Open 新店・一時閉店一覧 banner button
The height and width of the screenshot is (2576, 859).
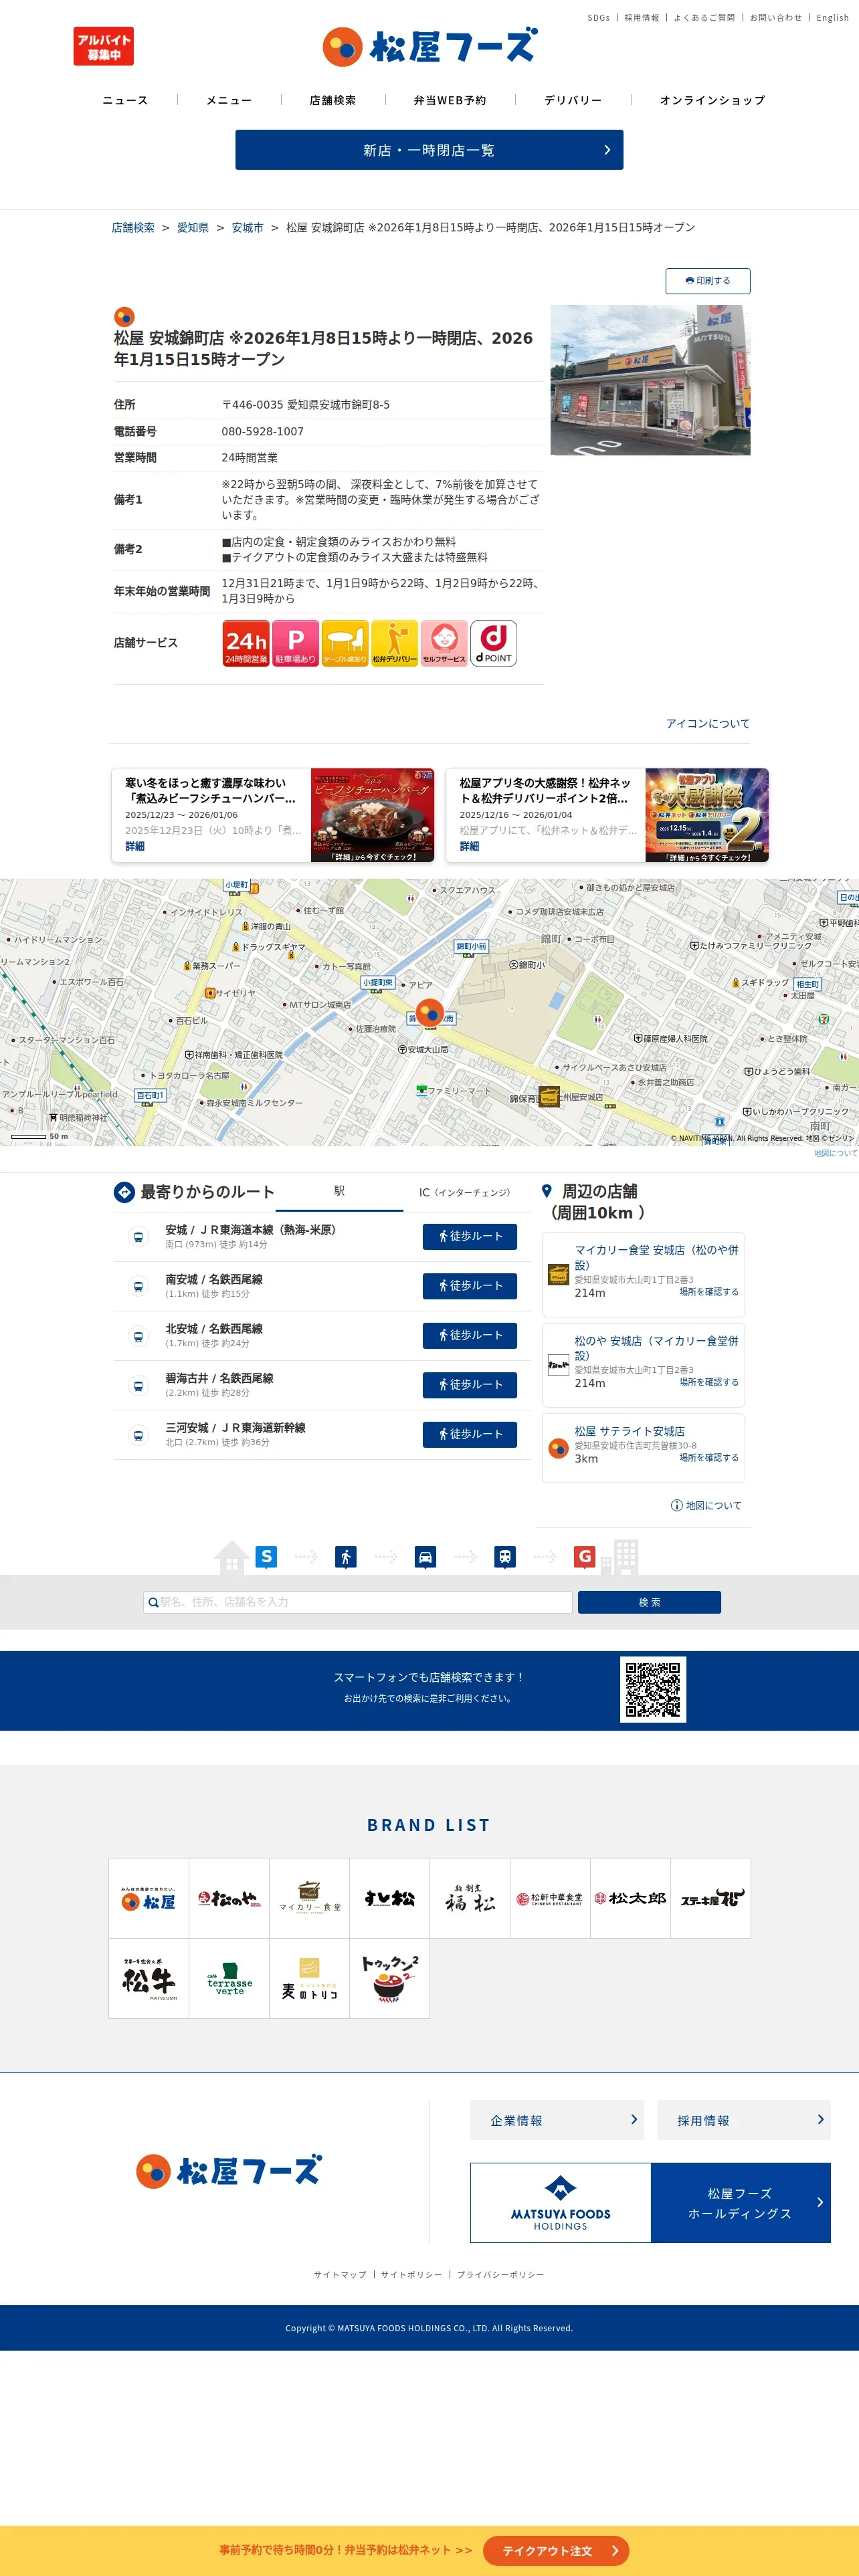click(429, 150)
